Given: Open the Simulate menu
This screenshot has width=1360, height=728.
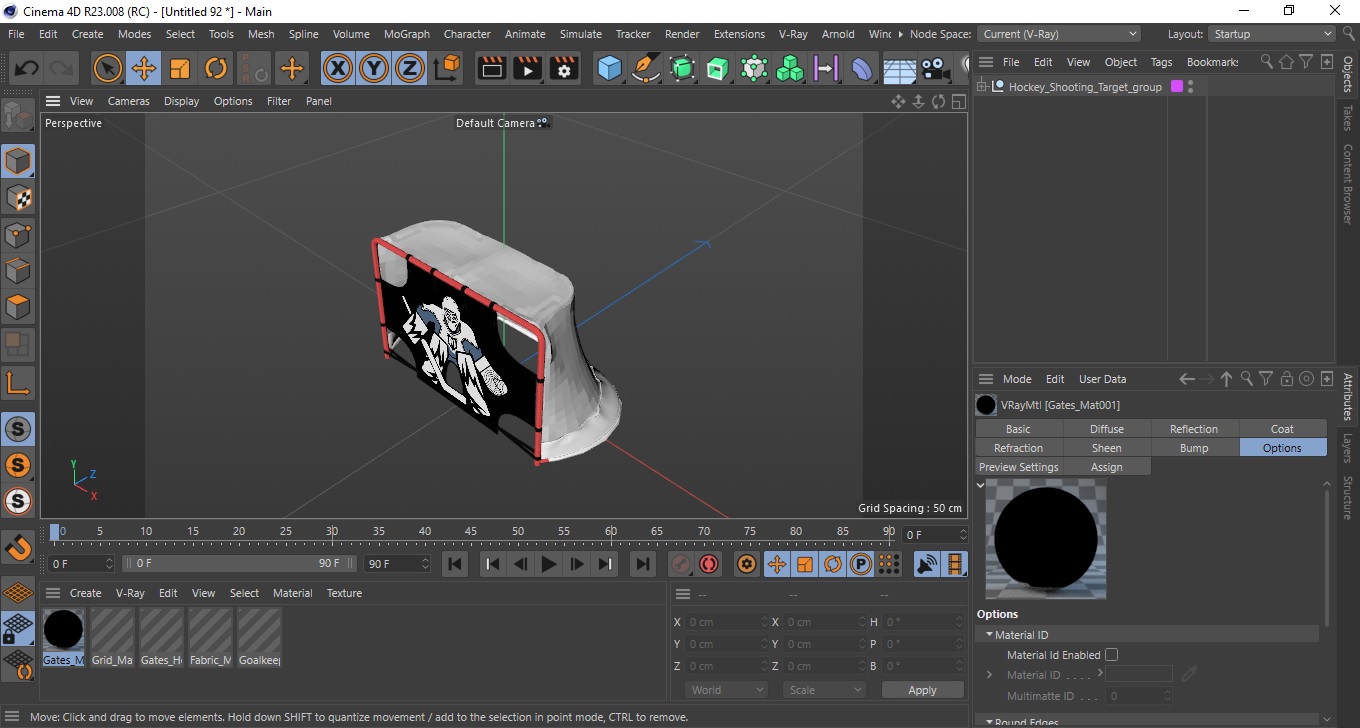Looking at the screenshot, I should [580, 34].
